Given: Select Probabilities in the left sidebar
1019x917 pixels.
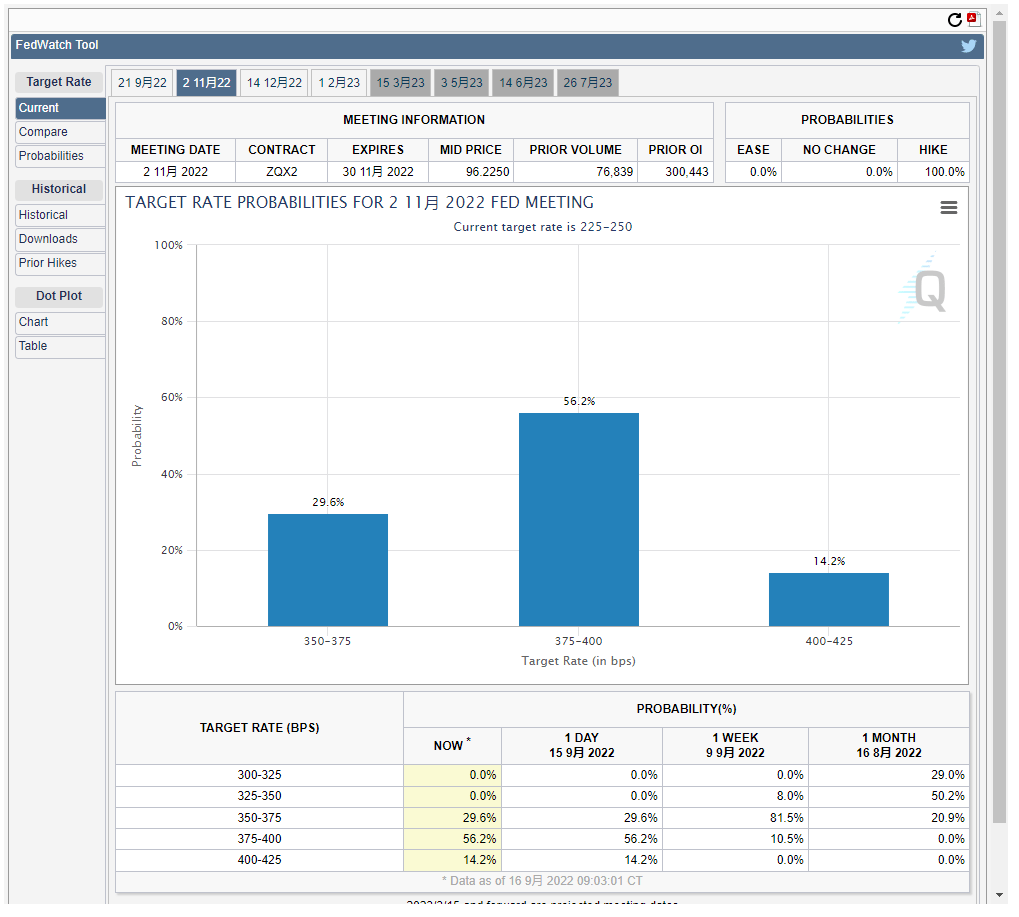Looking at the screenshot, I should tap(60, 156).
